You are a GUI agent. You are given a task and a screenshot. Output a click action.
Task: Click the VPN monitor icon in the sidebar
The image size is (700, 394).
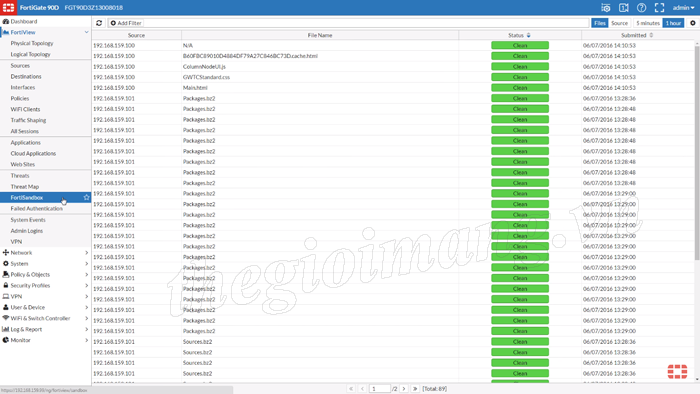tap(6, 296)
